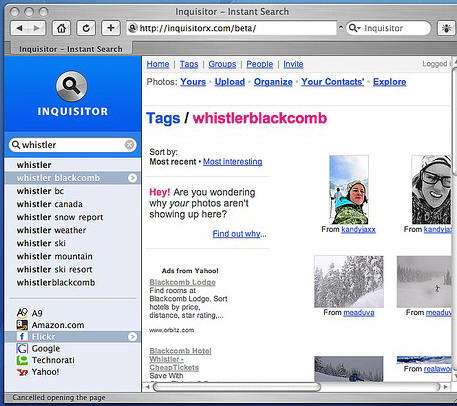The width and height of the screenshot is (457, 406).
Task: Open the first meaduva user link
Action: [359, 313]
